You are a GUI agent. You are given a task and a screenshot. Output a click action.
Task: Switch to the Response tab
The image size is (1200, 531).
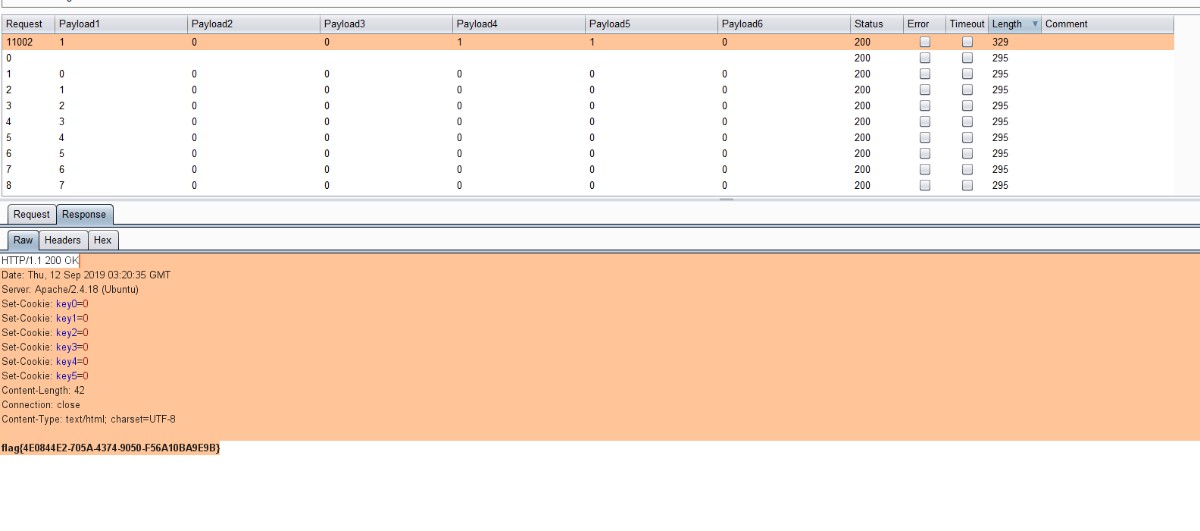(85, 214)
